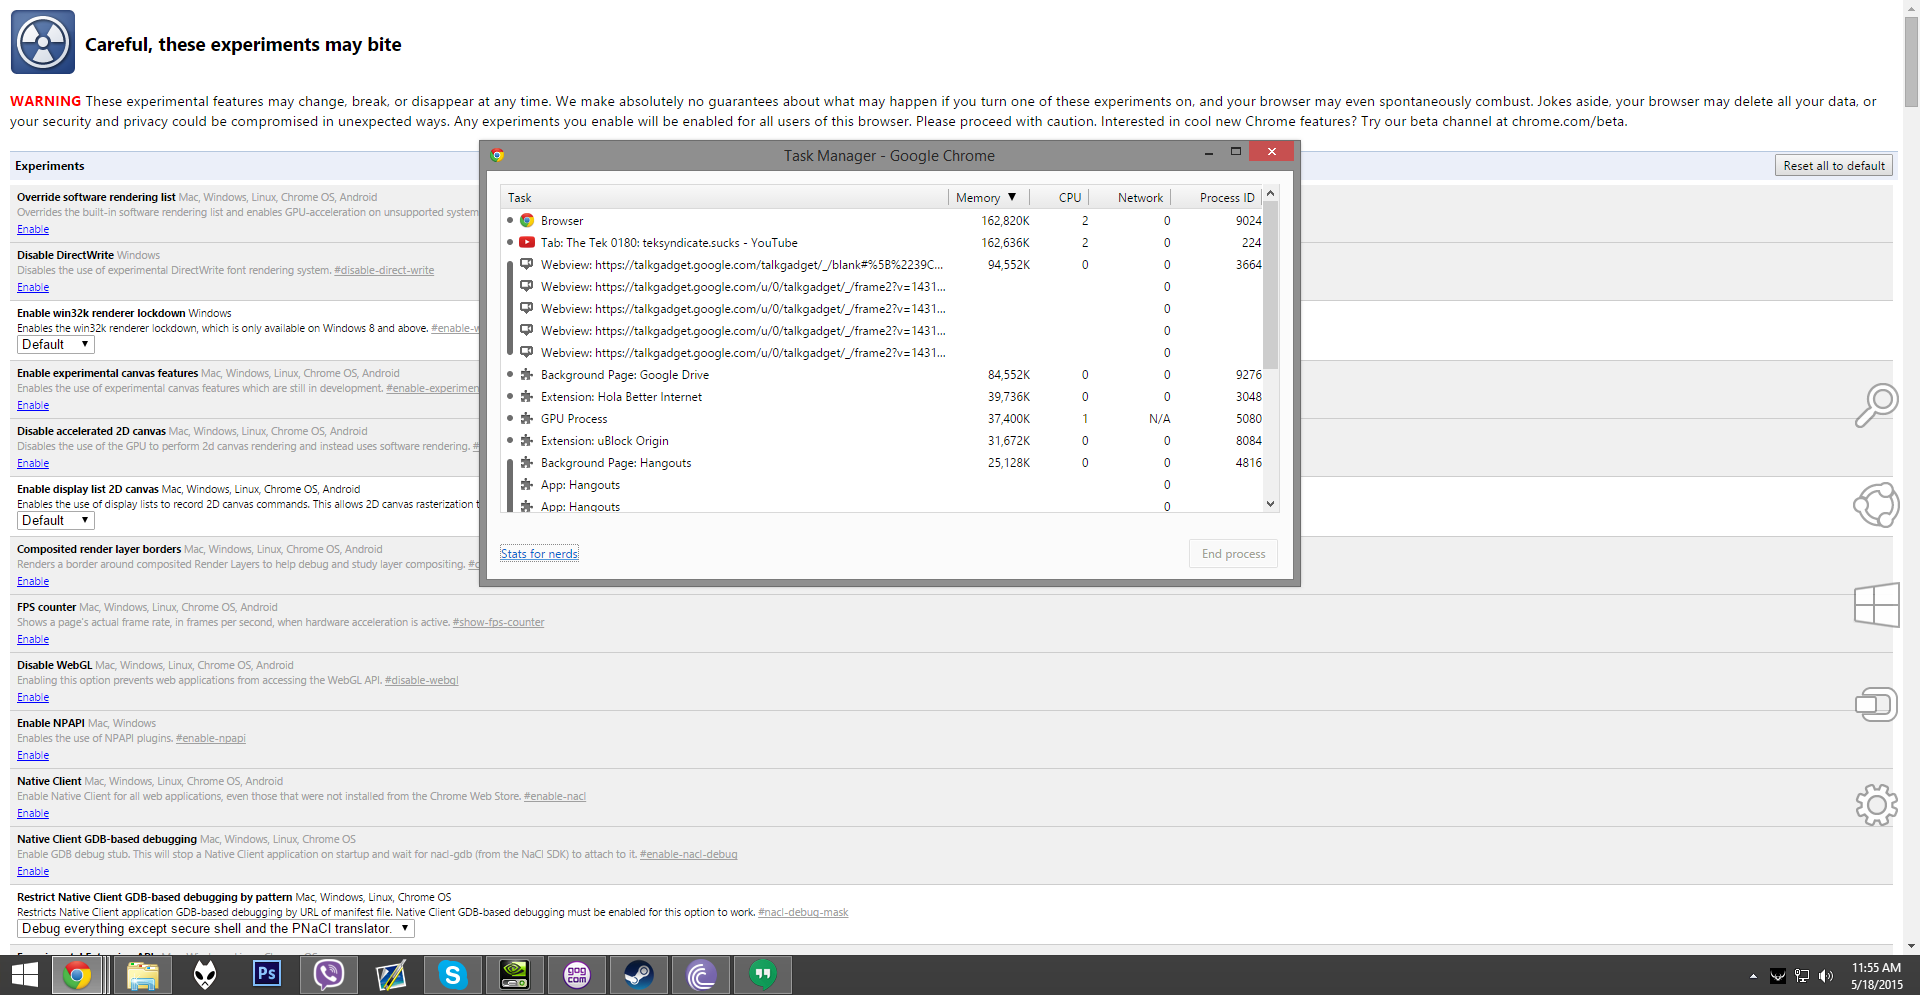The height and width of the screenshot is (995, 1920).
Task: Click the Share charm icon
Action: tap(1876, 505)
